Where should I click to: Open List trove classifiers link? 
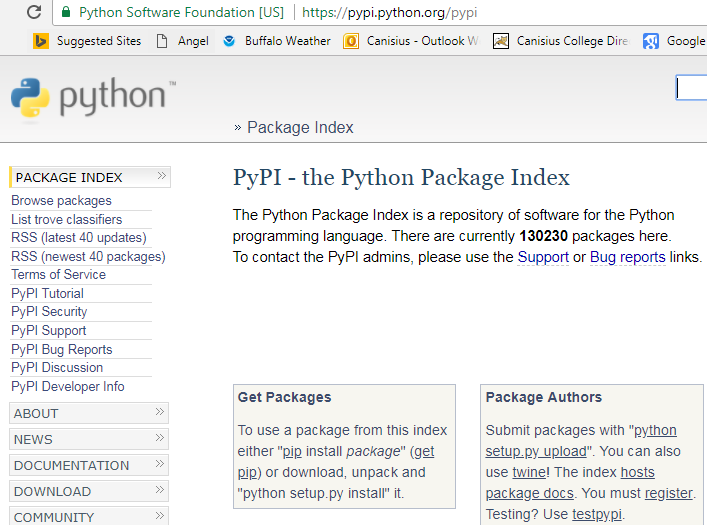[67, 219]
